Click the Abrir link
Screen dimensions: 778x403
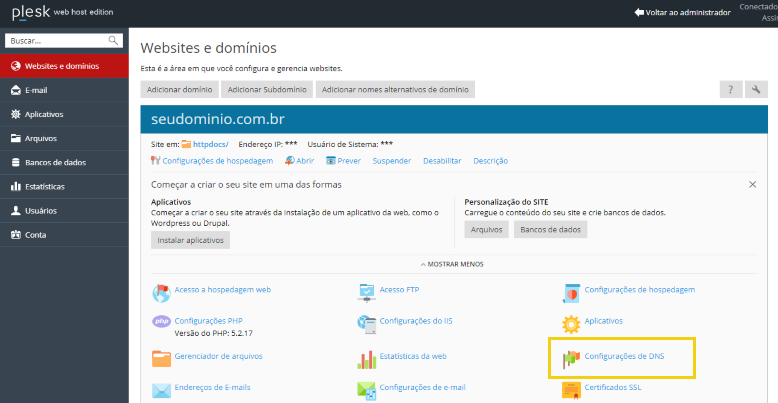pyautogui.click(x=305, y=161)
